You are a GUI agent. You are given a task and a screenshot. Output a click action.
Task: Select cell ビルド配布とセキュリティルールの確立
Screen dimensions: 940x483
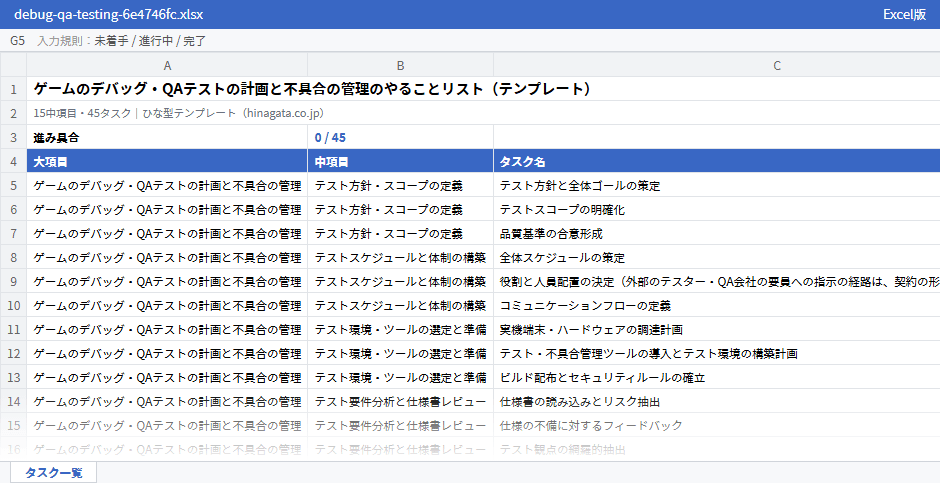[717, 377]
